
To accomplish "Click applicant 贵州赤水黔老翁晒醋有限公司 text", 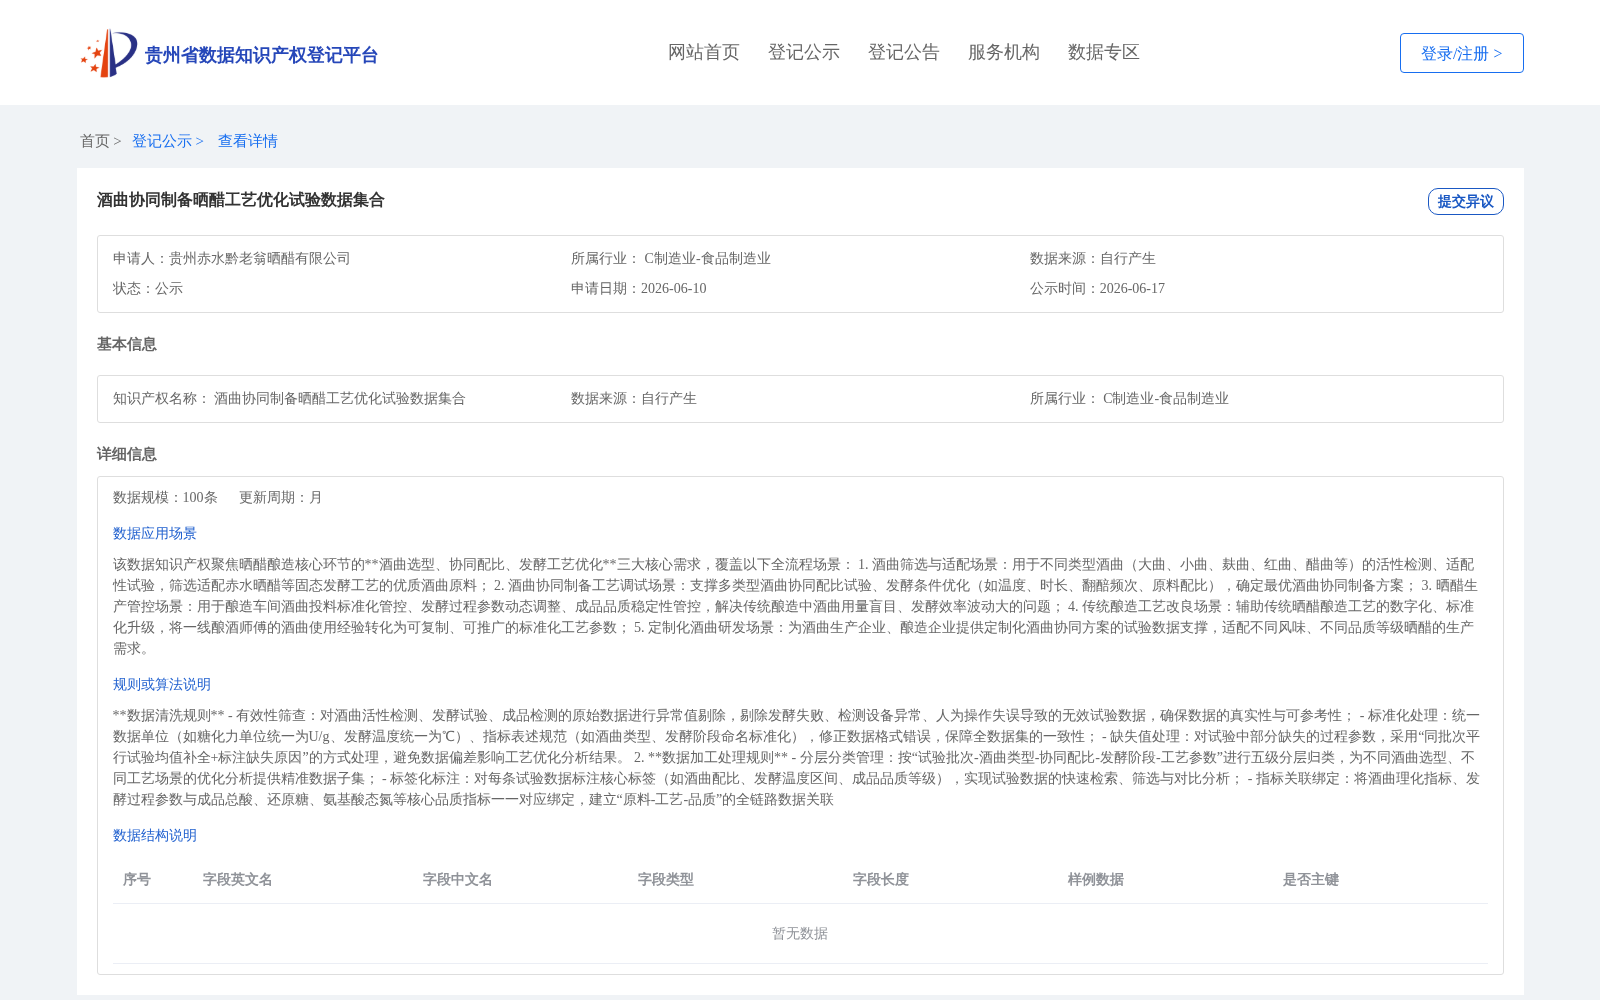I will (260, 258).
